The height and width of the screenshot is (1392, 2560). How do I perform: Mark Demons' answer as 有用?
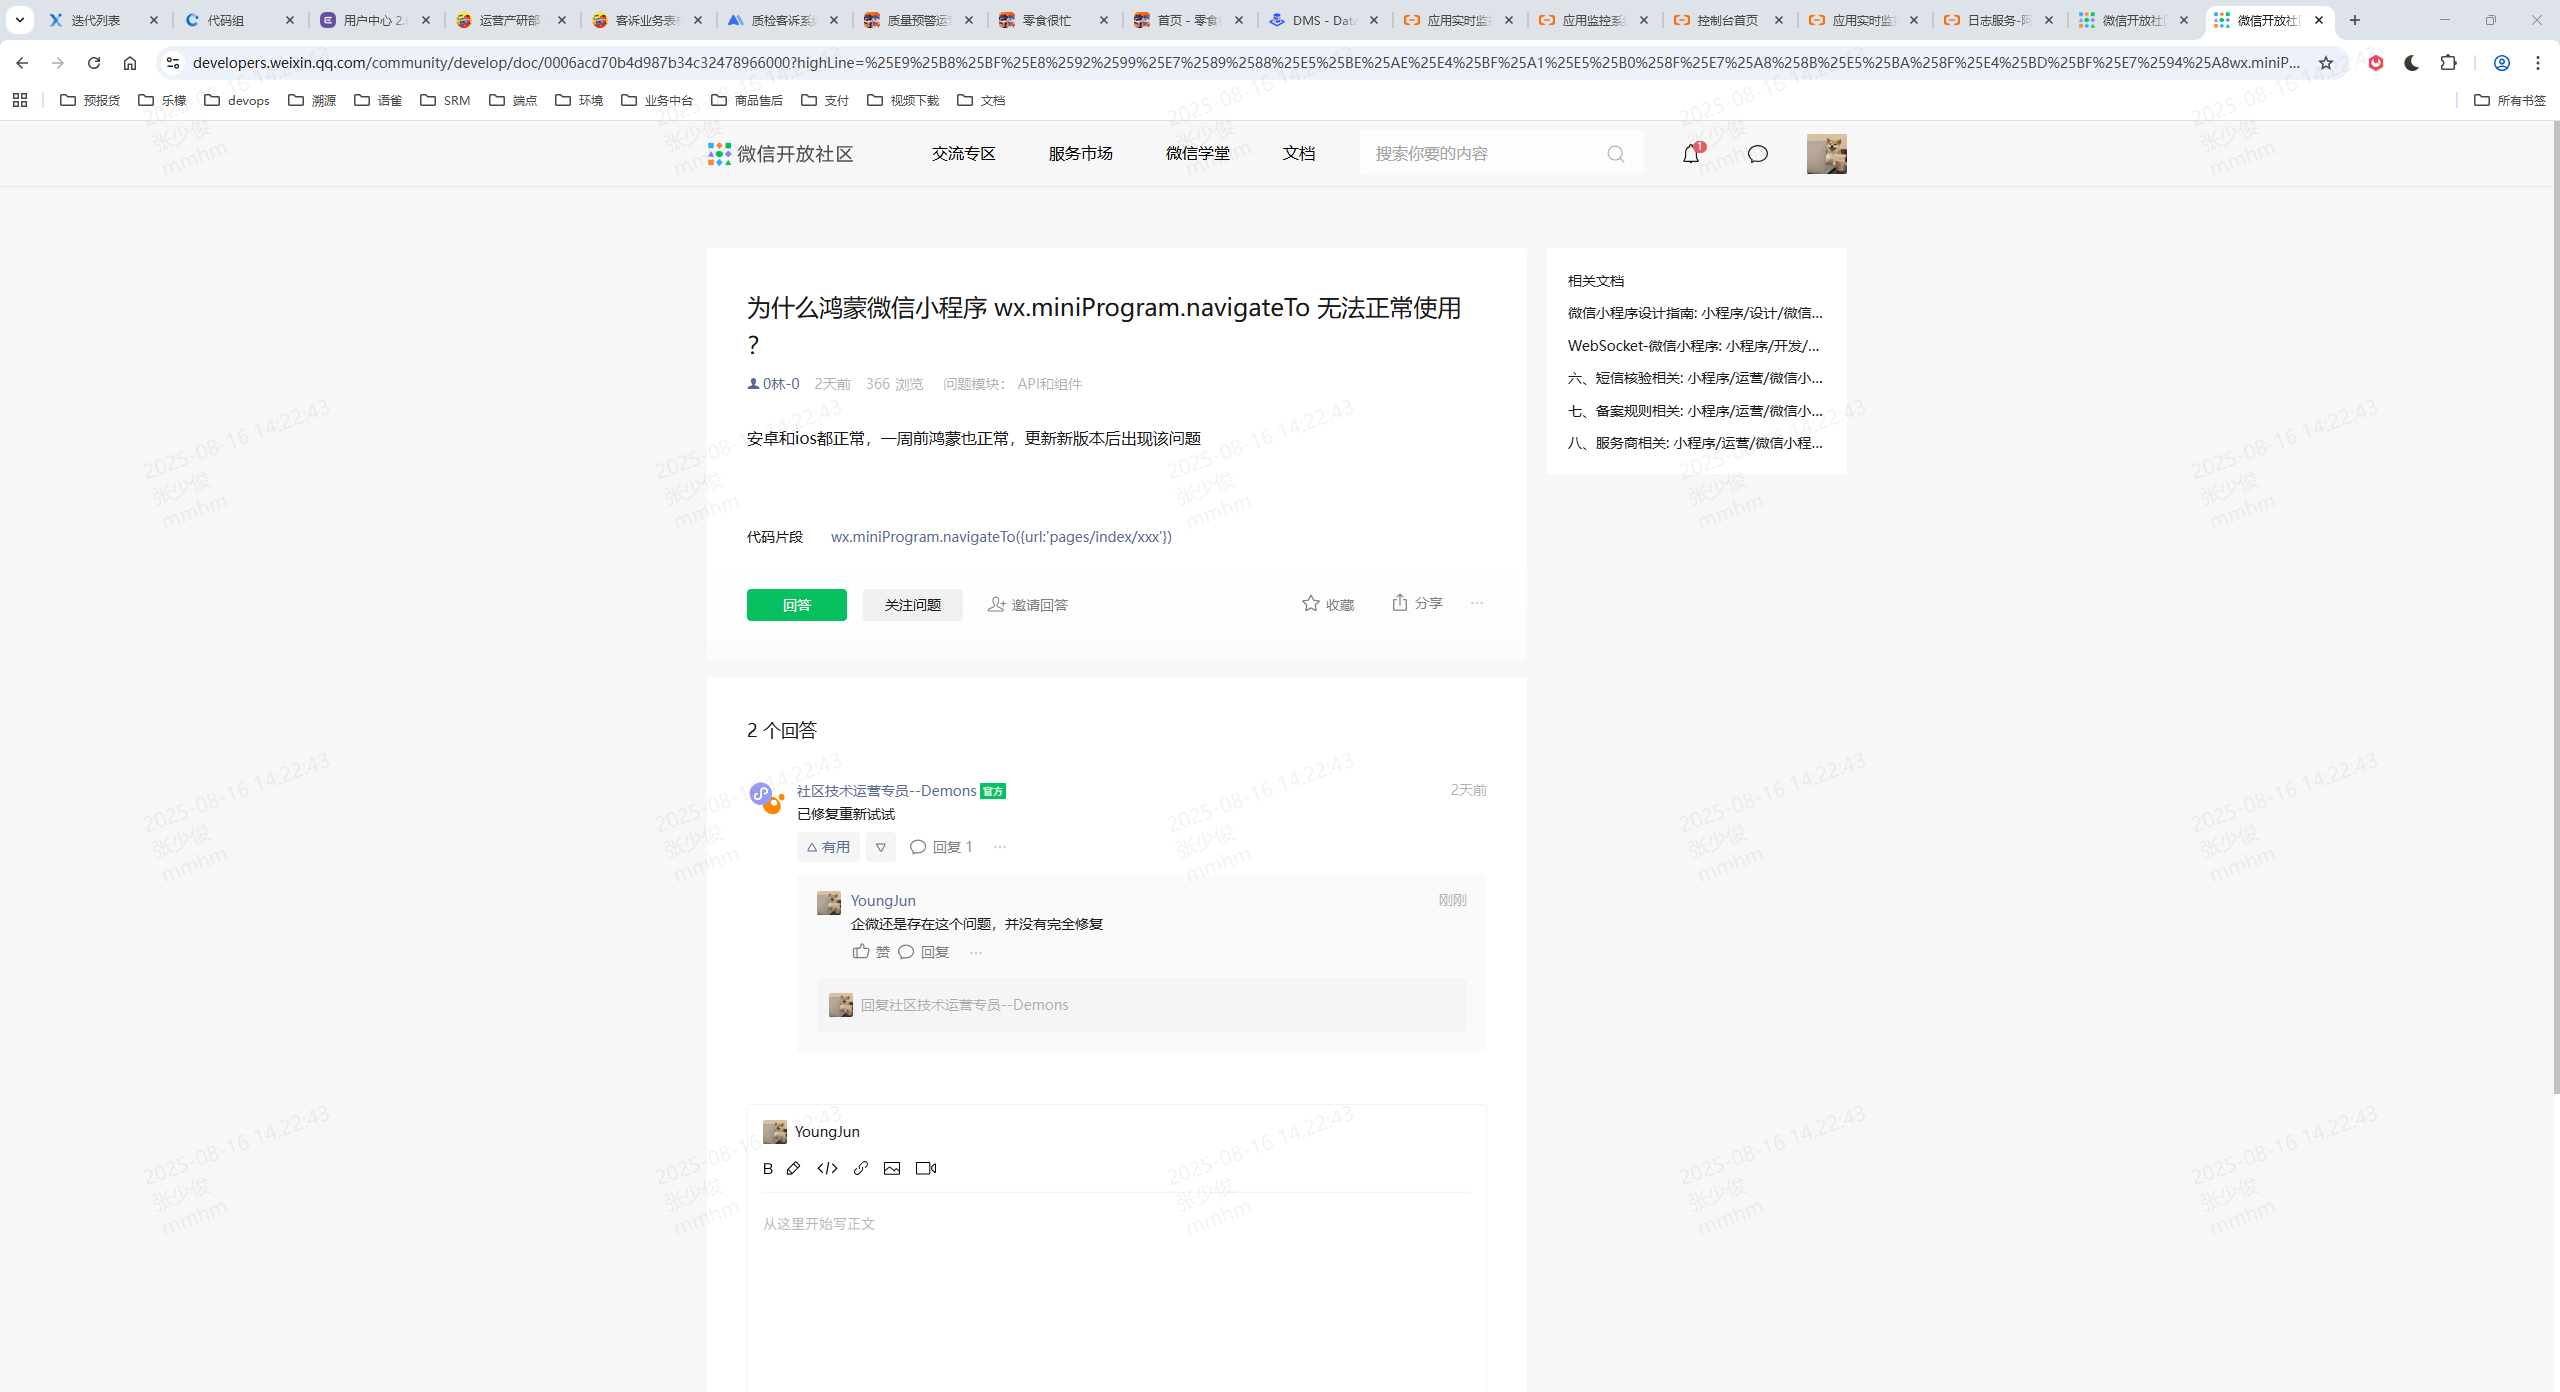click(x=828, y=847)
